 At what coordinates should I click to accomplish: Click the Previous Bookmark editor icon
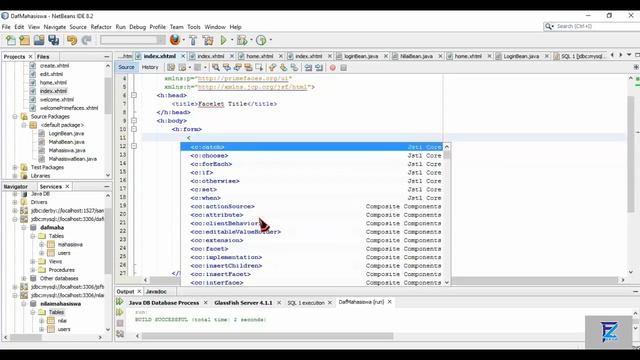272,67
